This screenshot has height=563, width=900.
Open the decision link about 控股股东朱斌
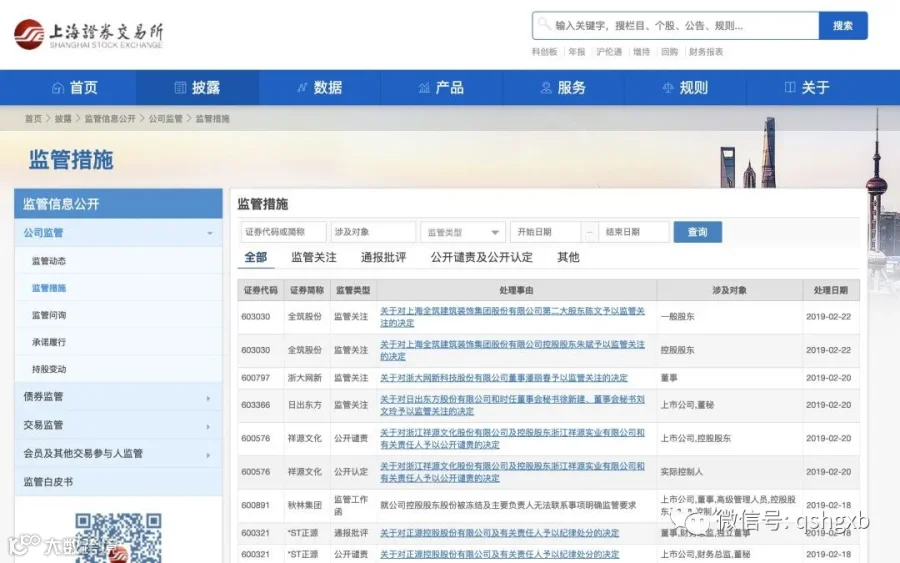(x=512, y=350)
